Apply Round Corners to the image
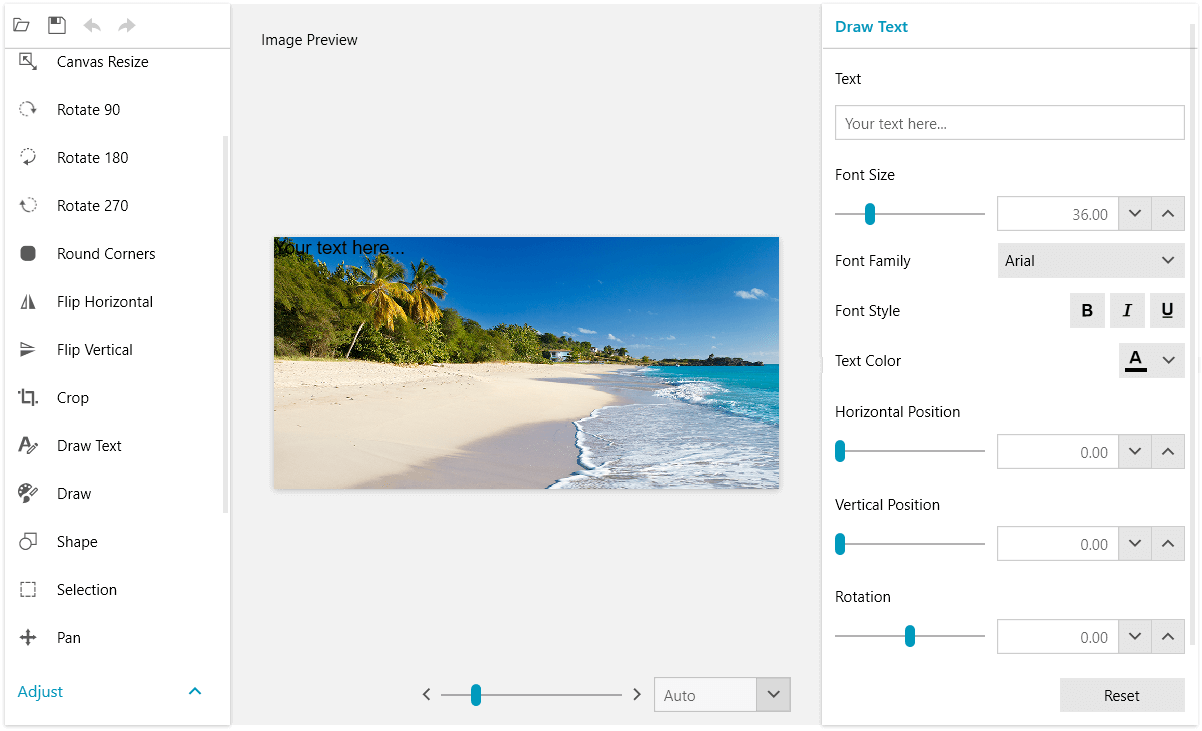1202x731 pixels. 105,253
